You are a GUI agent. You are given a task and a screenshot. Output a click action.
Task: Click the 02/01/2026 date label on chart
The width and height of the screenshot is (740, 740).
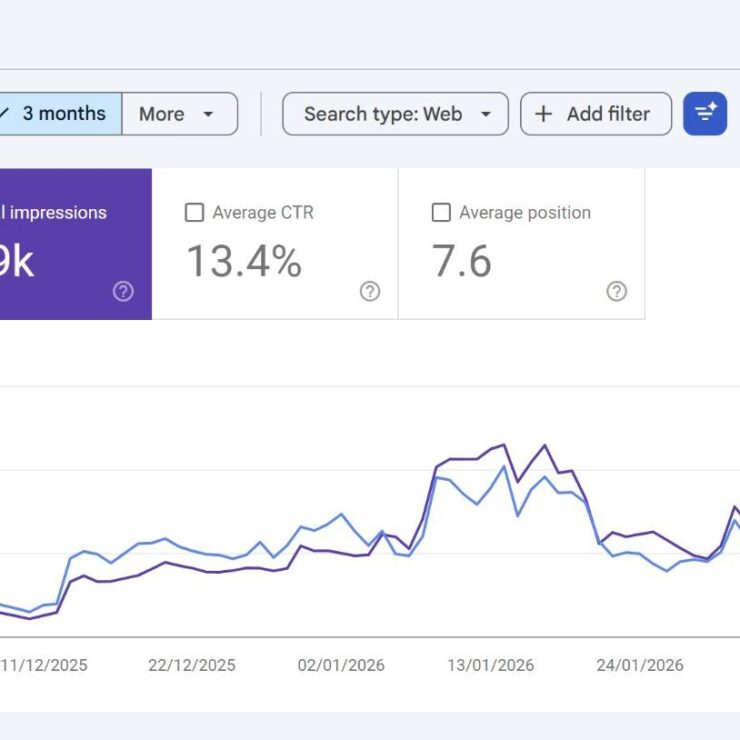341,665
